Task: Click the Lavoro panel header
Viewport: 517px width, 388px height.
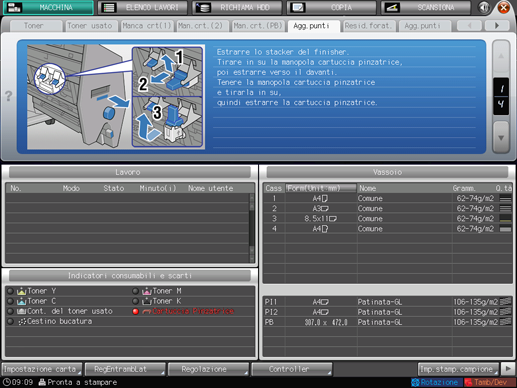Action: (x=130, y=172)
